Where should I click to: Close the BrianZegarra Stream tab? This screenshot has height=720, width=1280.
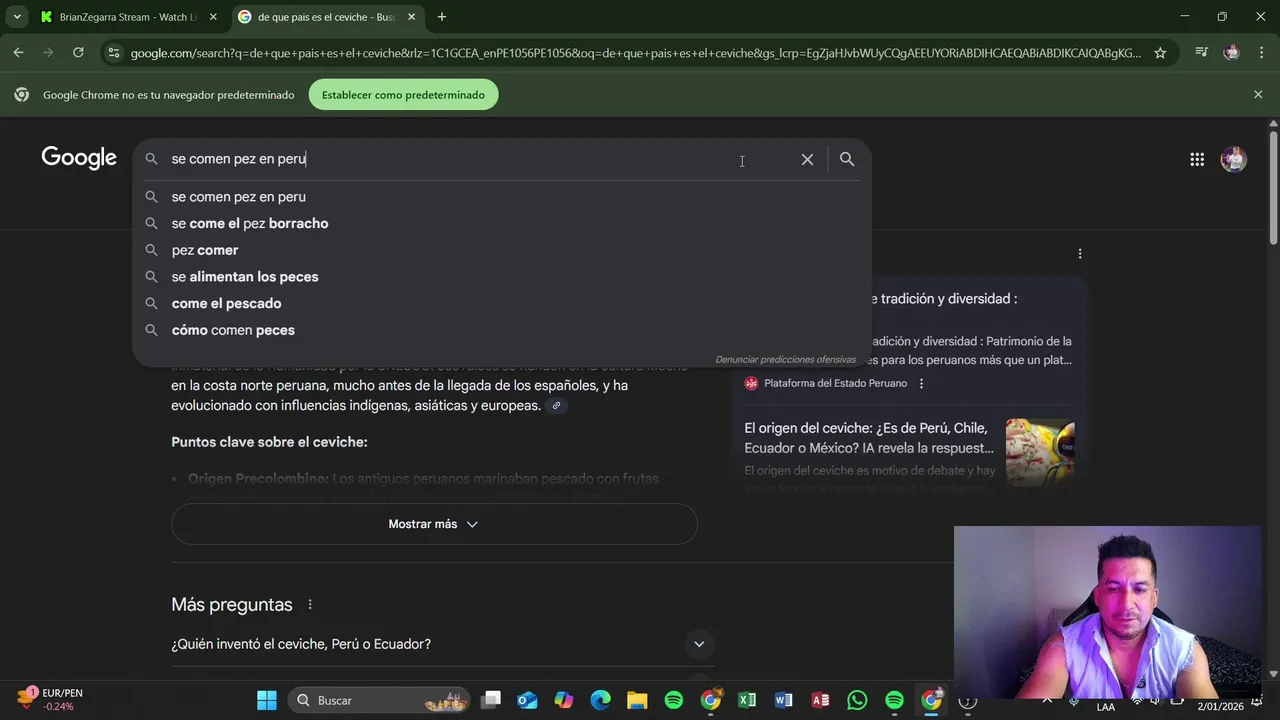tap(213, 17)
